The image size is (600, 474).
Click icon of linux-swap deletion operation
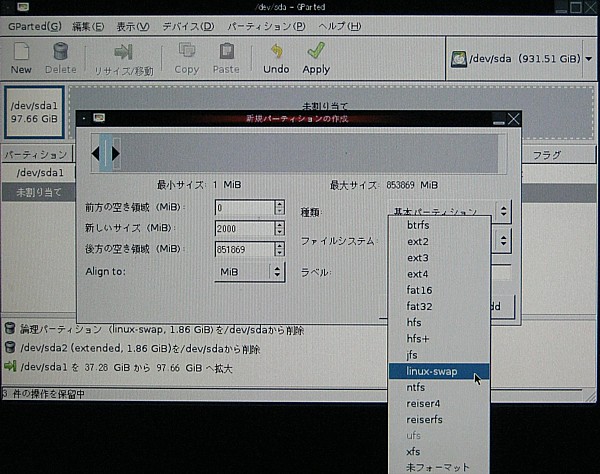[10, 328]
